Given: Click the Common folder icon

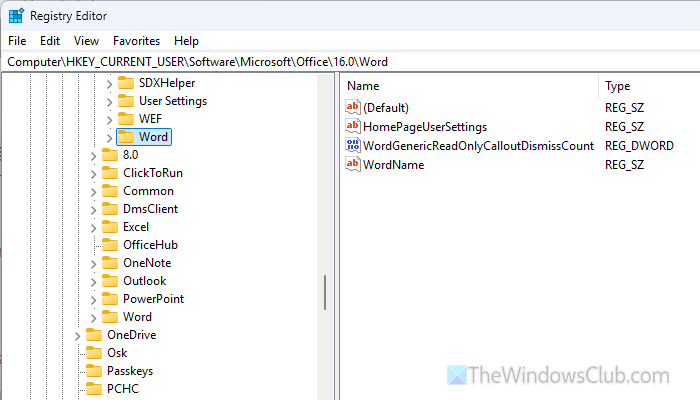Looking at the screenshot, I should (110, 191).
